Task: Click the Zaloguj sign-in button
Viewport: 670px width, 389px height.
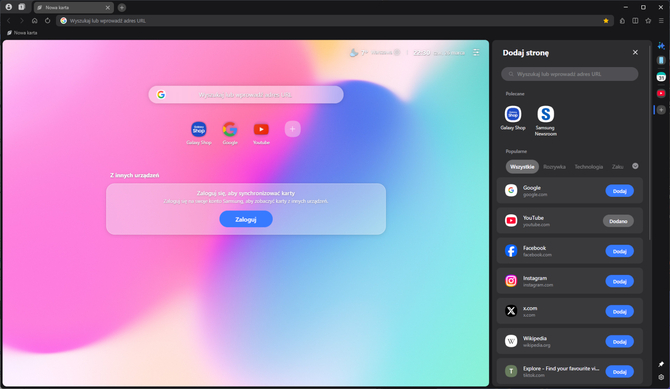Action: pos(246,219)
